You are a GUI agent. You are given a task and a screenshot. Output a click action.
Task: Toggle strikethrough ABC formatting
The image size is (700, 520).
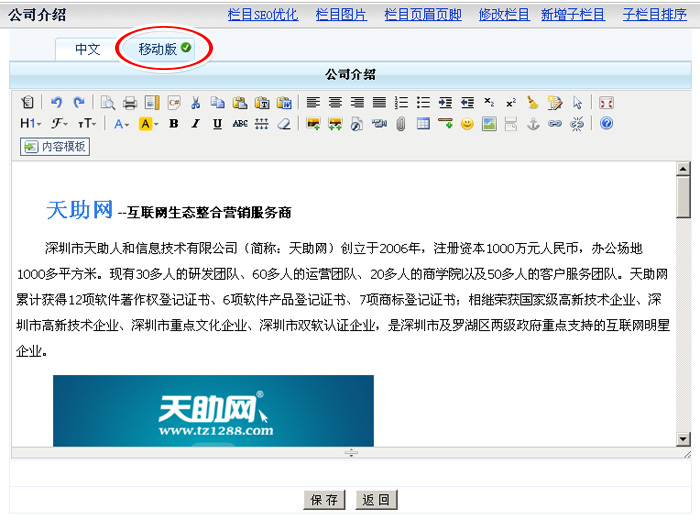click(x=240, y=124)
